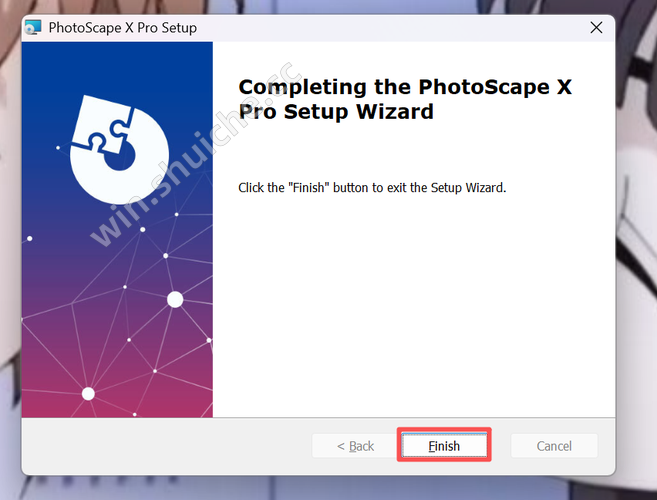The height and width of the screenshot is (500, 657).
Task: Click the largest white node circle on the banner
Action: [x=175, y=299]
